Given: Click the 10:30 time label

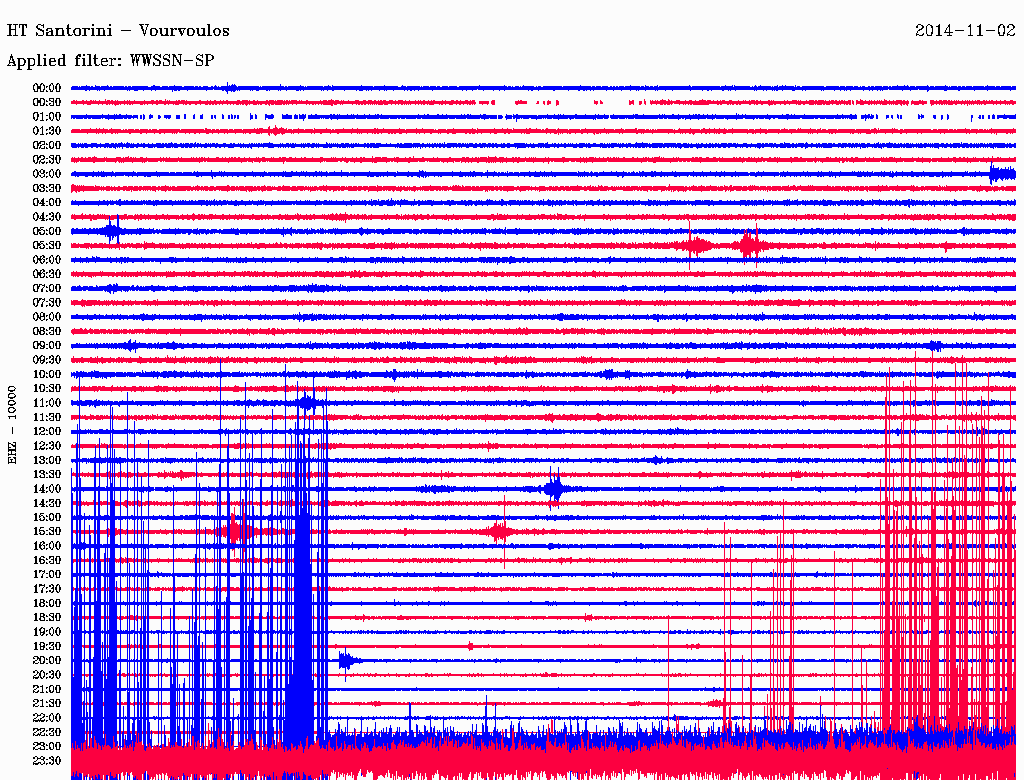Looking at the screenshot, I should 47,389.
